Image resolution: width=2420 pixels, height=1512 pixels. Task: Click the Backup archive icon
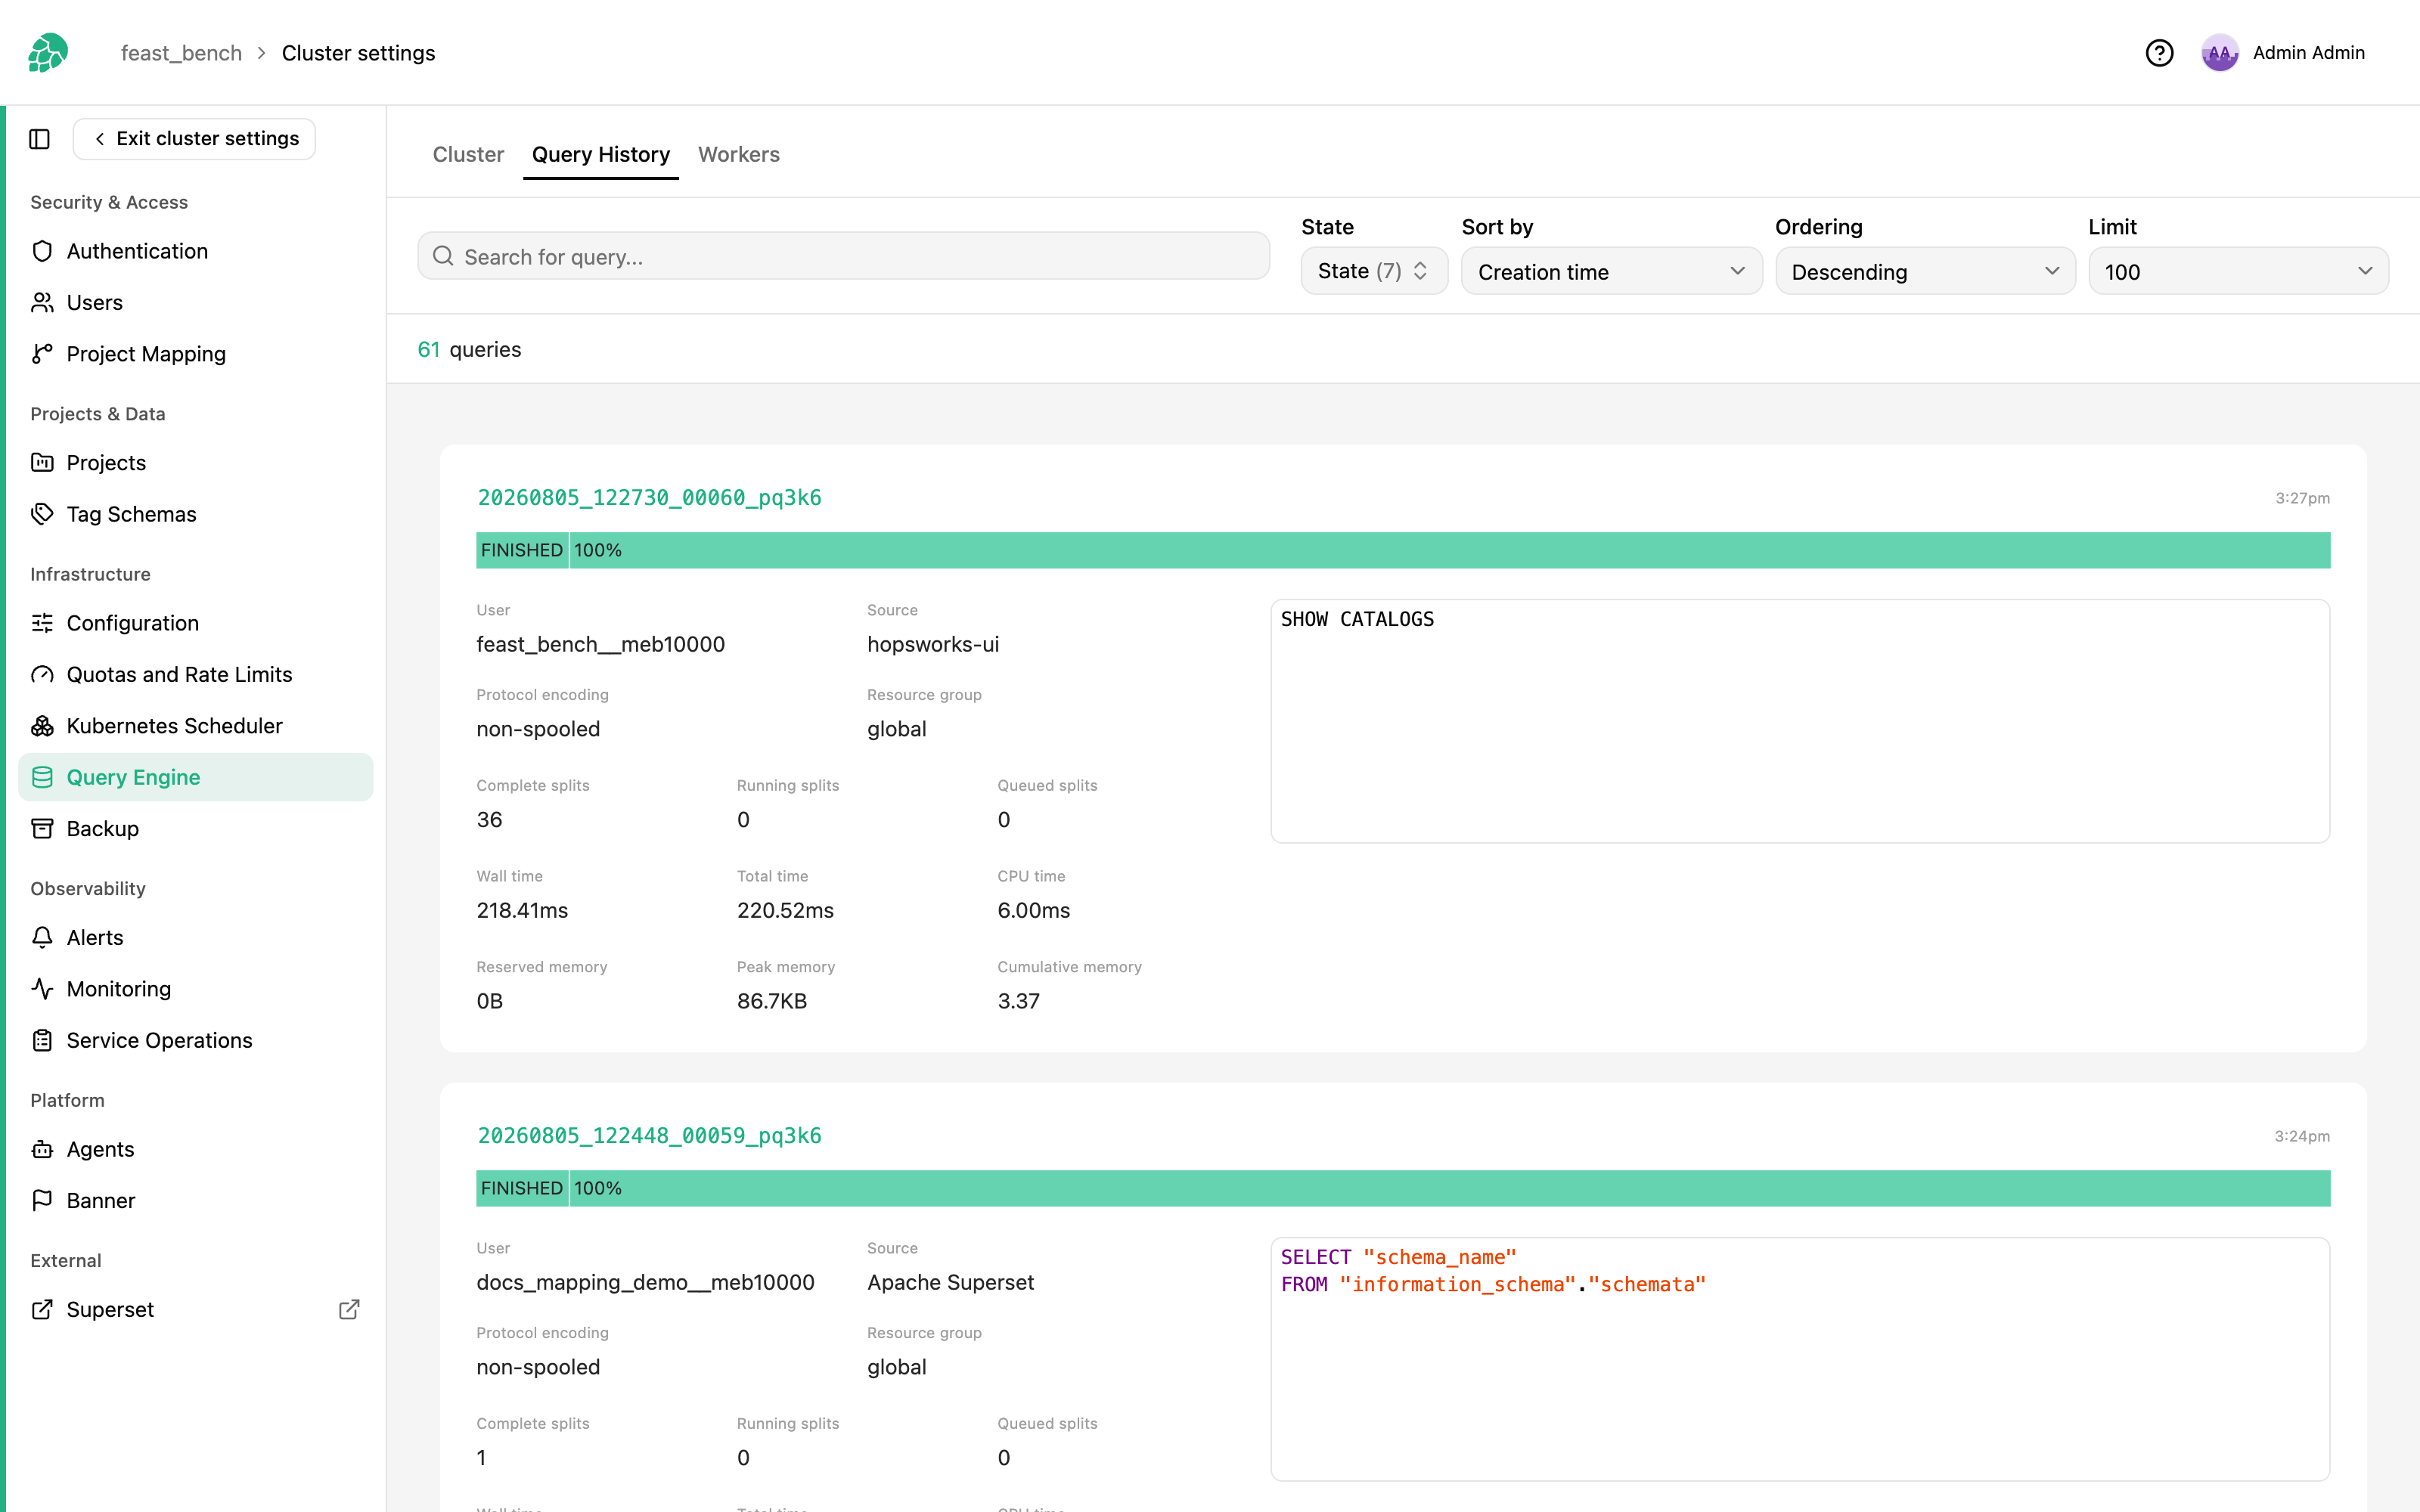(42, 829)
